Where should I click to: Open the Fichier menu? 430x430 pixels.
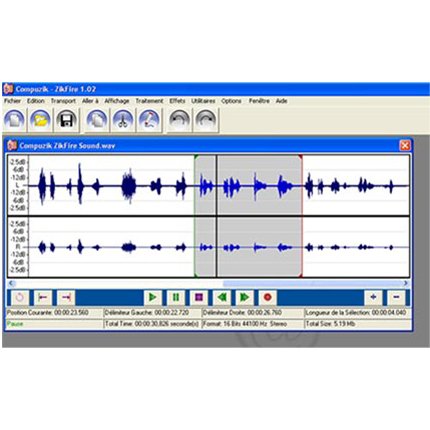coord(12,101)
